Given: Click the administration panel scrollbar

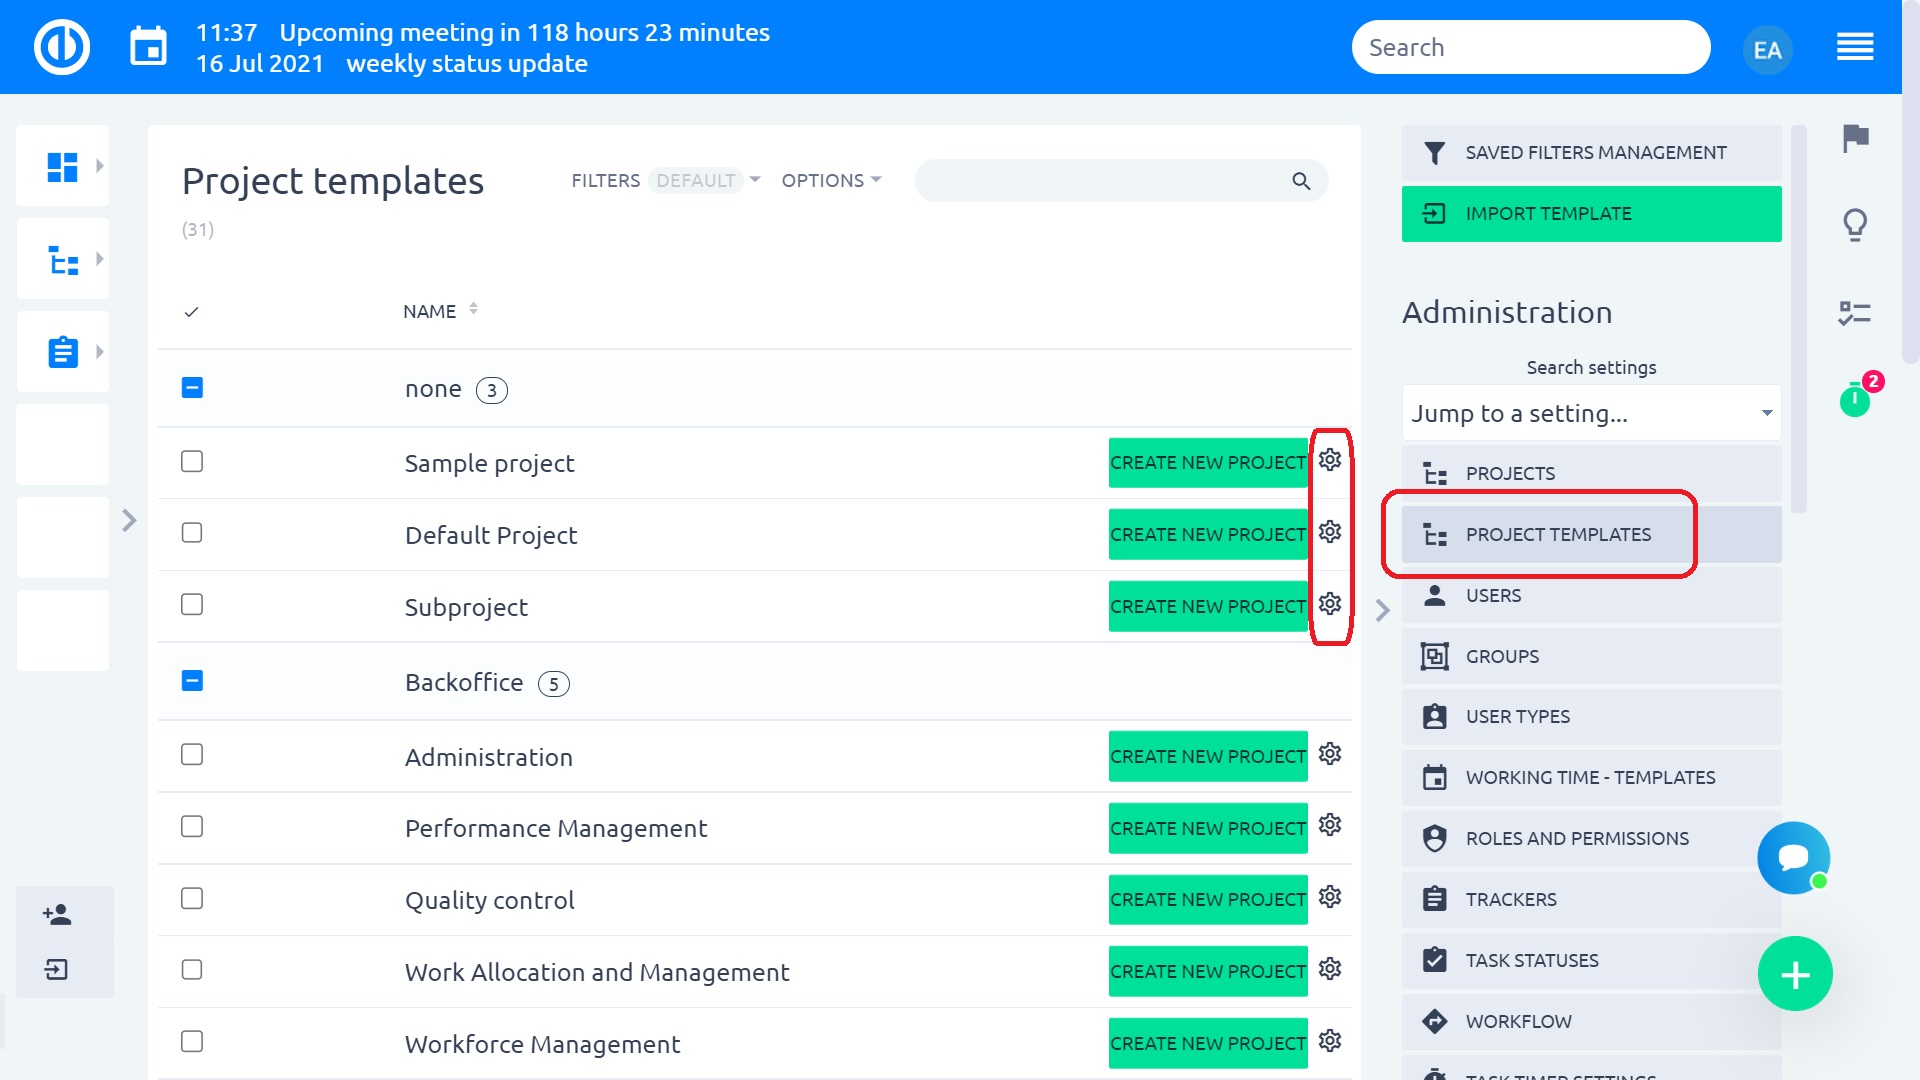Looking at the screenshot, I should click(1799, 320).
